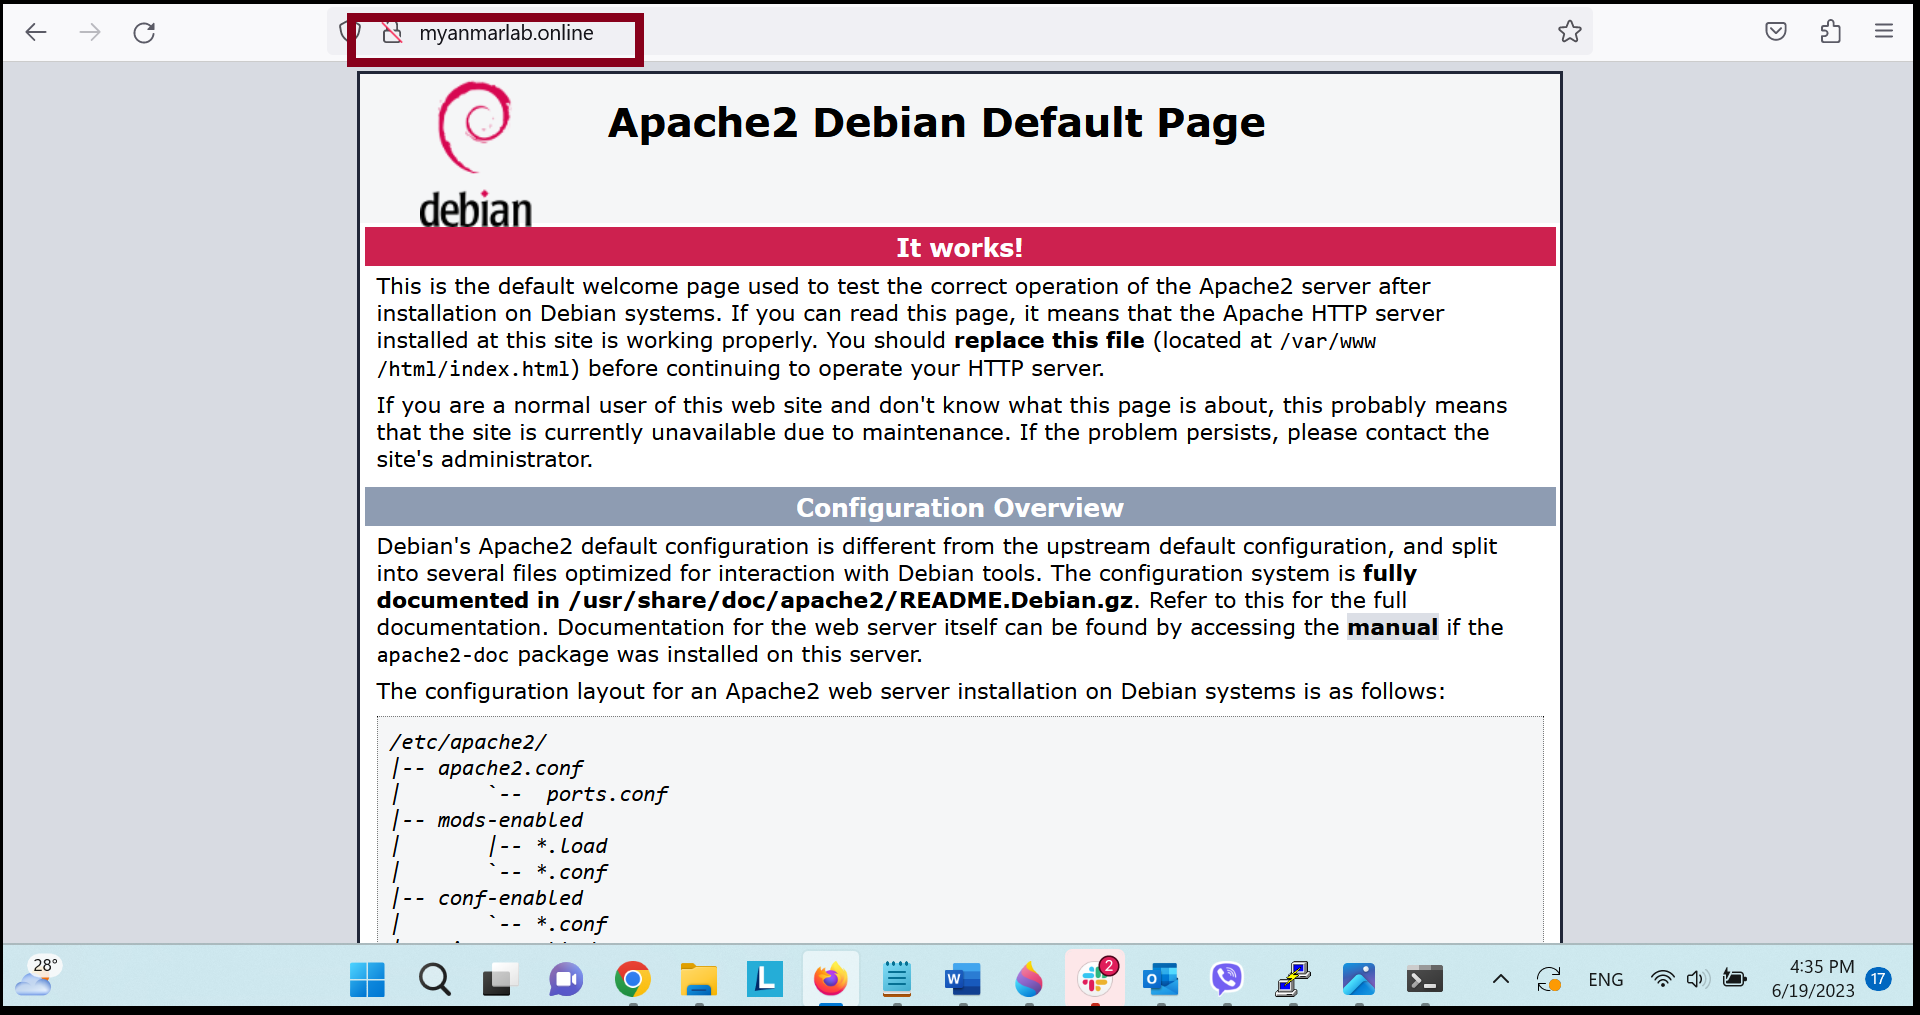Open the flame-shaped app on the taskbar
The image size is (1920, 1015).
pos(1028,979)
